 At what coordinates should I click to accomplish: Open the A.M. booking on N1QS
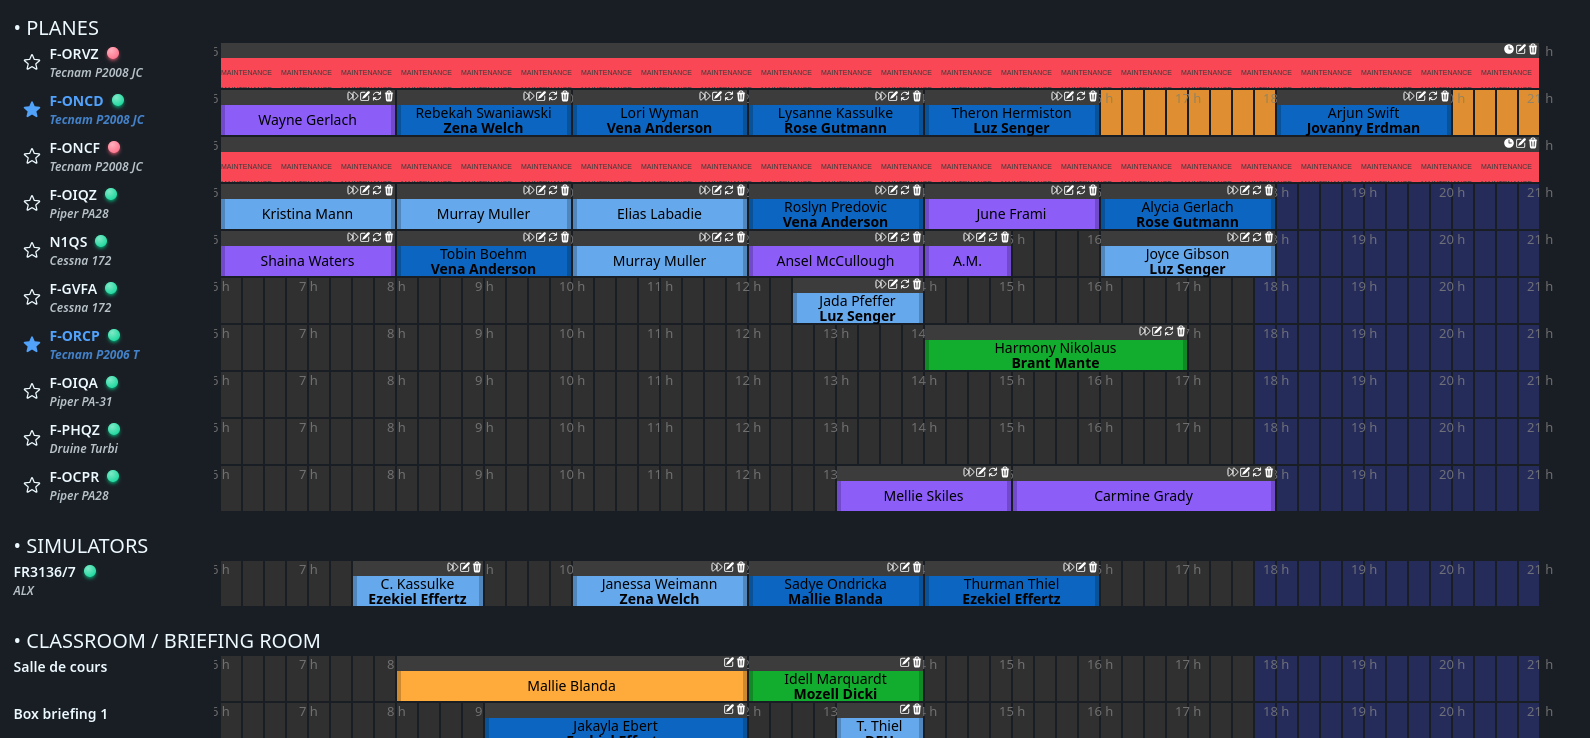967,261
